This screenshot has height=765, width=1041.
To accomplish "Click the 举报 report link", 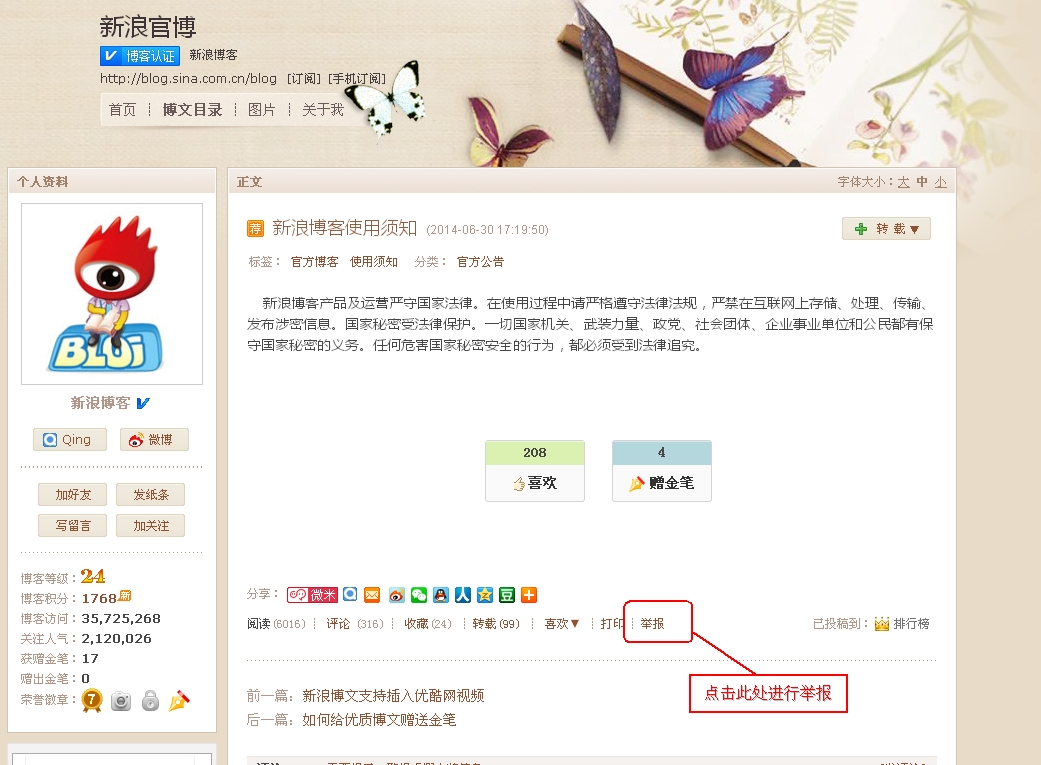I will click(x=653, y=624).
